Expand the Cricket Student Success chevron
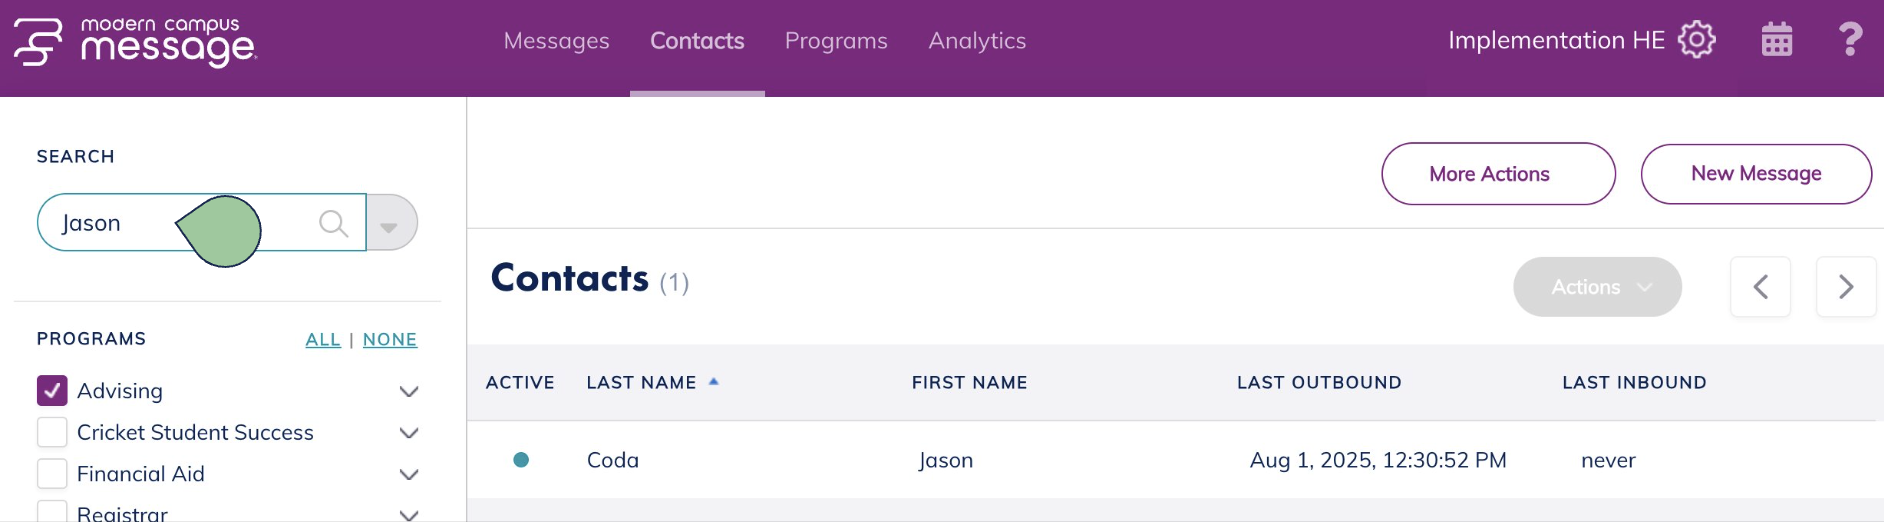The image size is (1884, 528). (x=409, y=433)
